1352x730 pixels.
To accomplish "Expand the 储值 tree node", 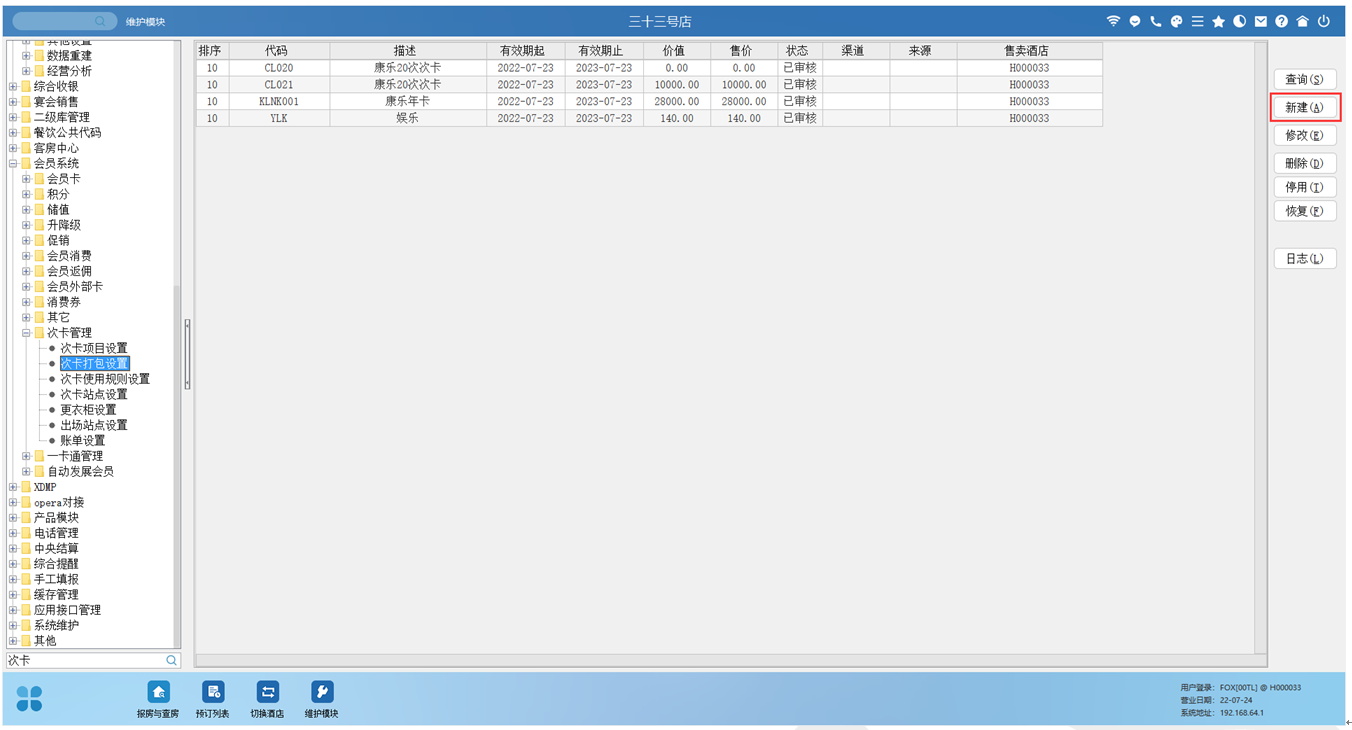I will (x=26, y=210).
